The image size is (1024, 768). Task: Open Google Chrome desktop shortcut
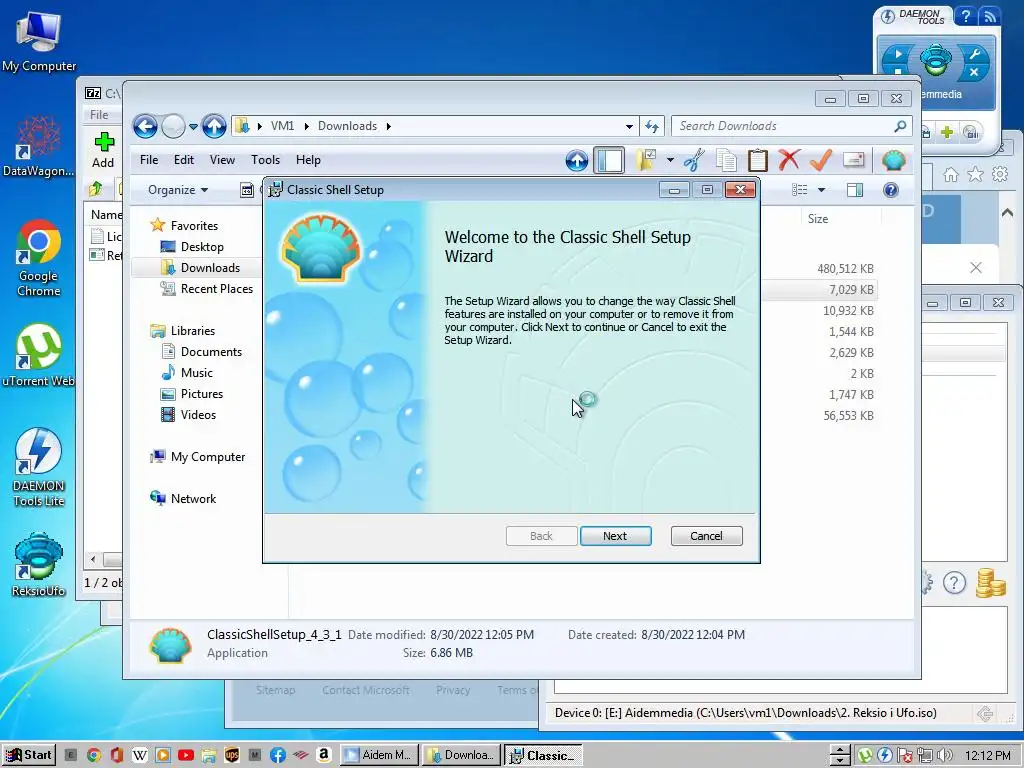point(39,259)
